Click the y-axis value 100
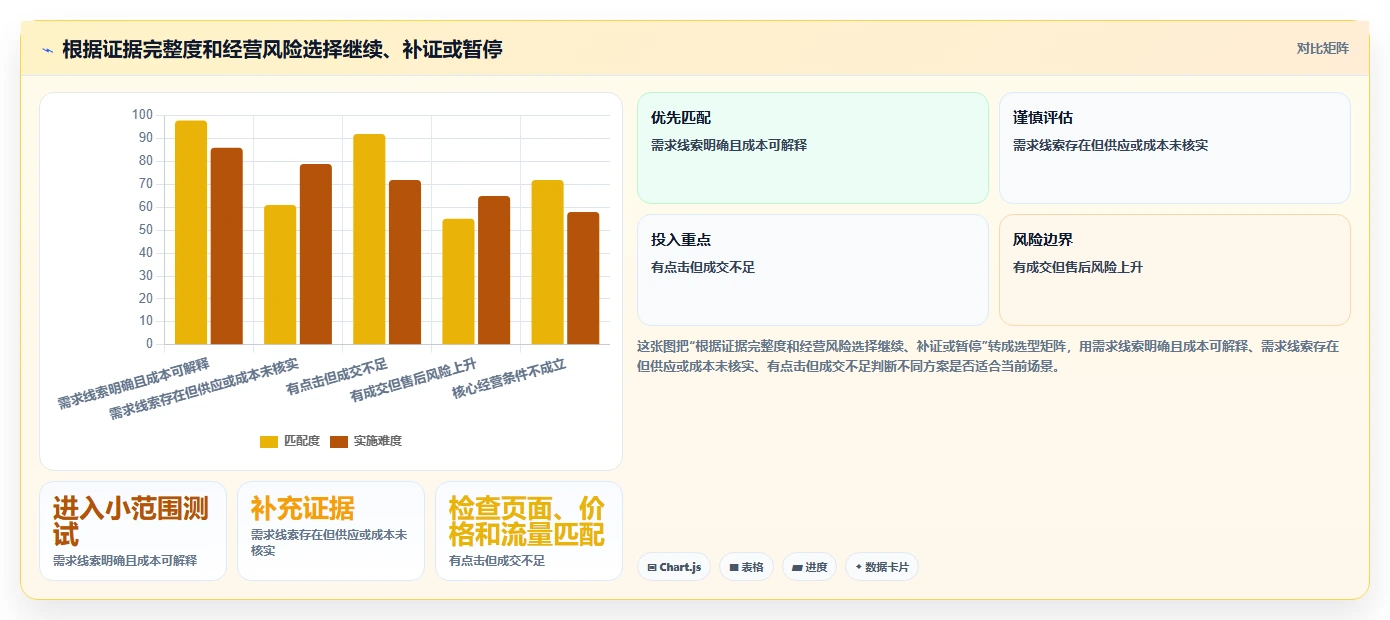This screenshot has width=1390, height=620. point(142,115)
